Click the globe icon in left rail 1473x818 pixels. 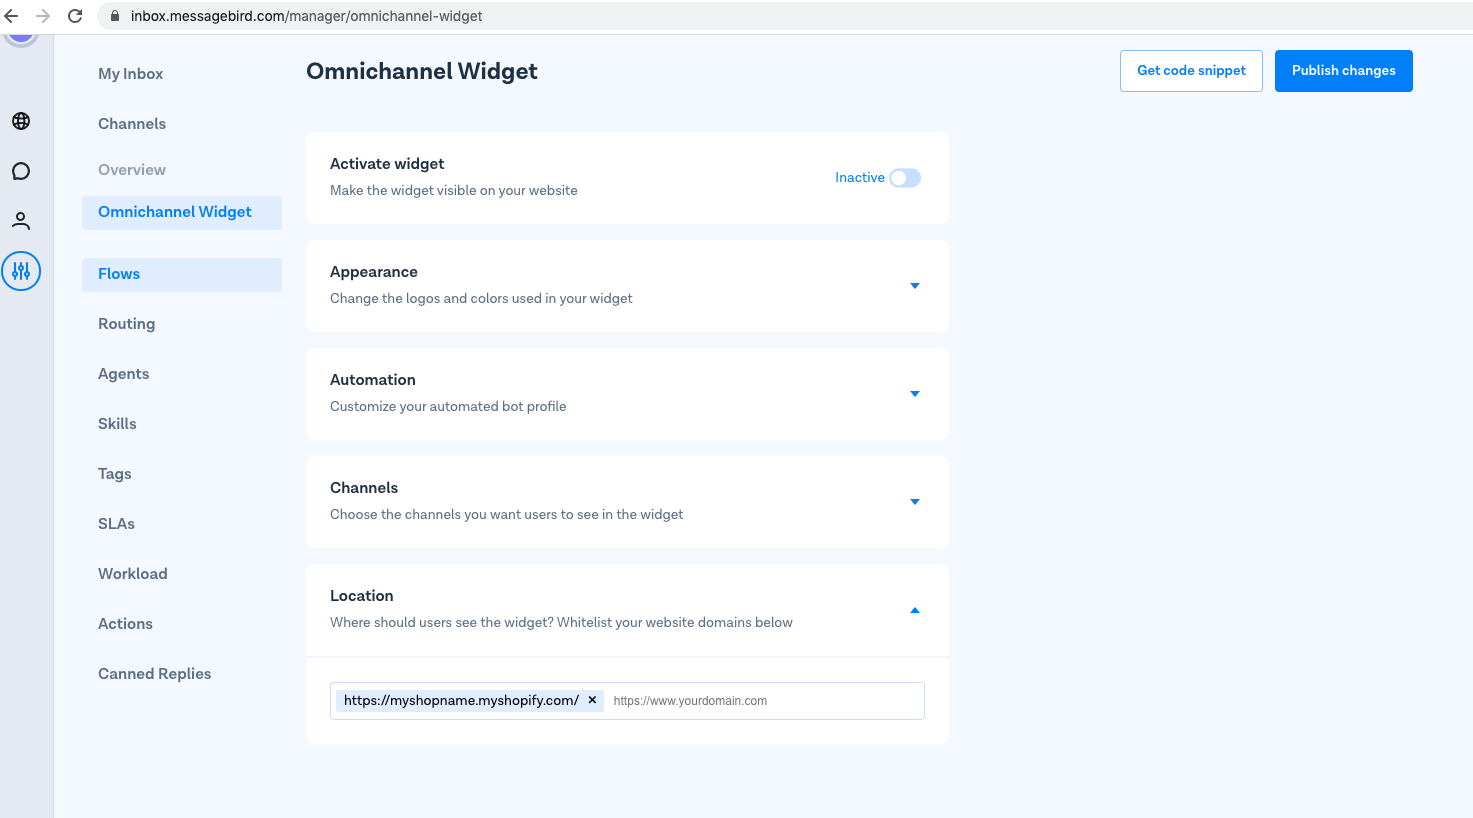[21, 121]
